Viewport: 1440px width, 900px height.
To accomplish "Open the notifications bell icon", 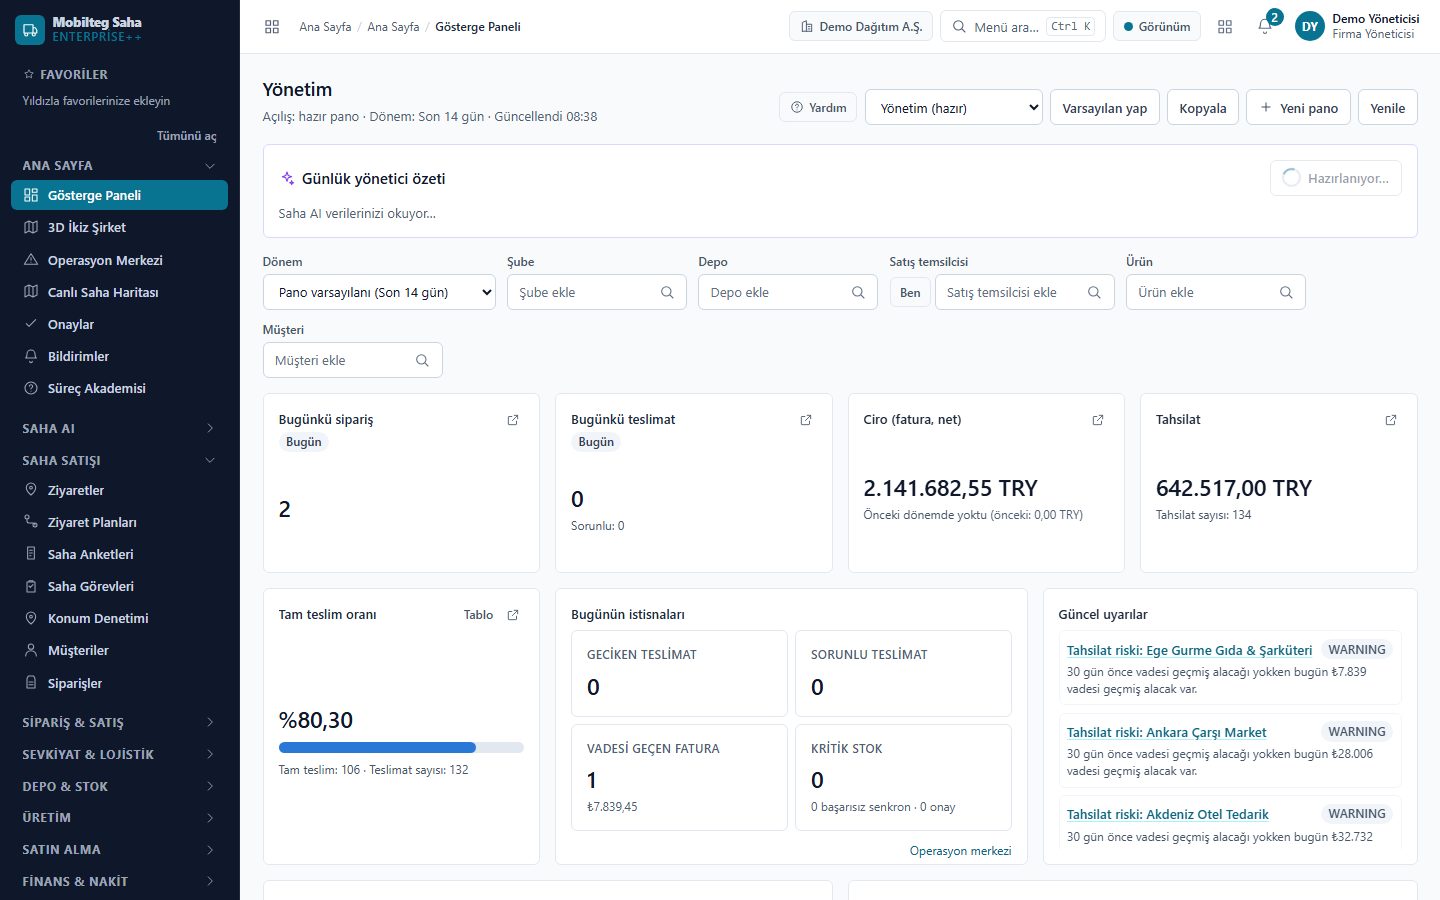I will point(1265,26).
